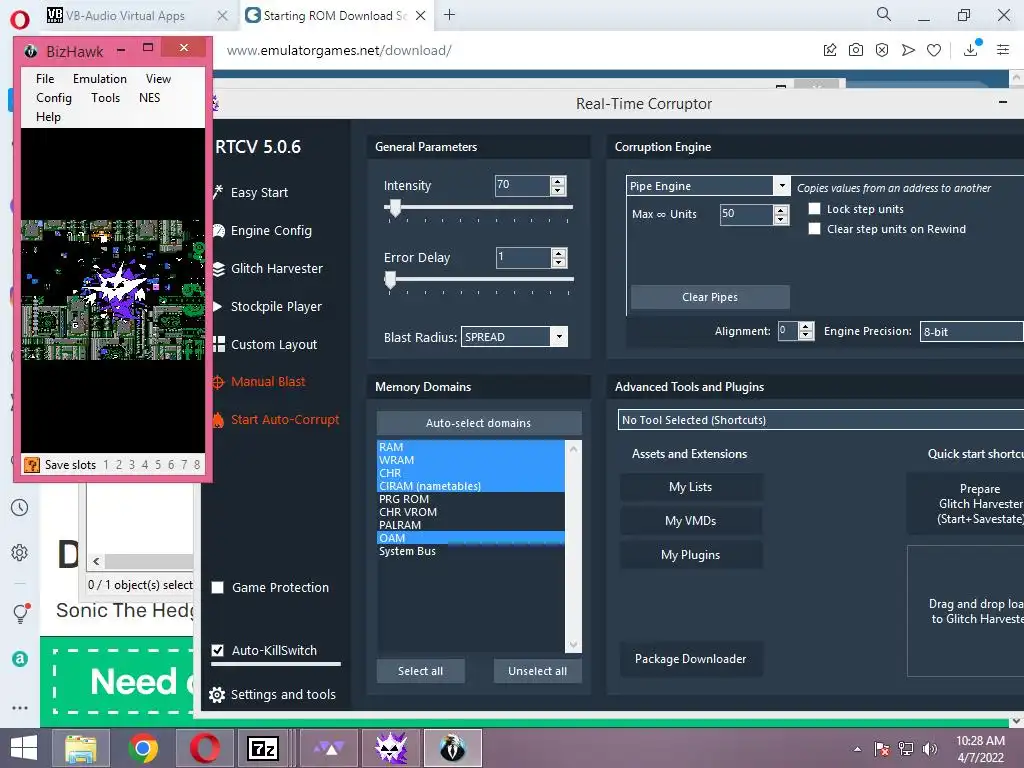Open Engine Config from RTCV sidebar
1024x768 pixels.
click(270, 231)
